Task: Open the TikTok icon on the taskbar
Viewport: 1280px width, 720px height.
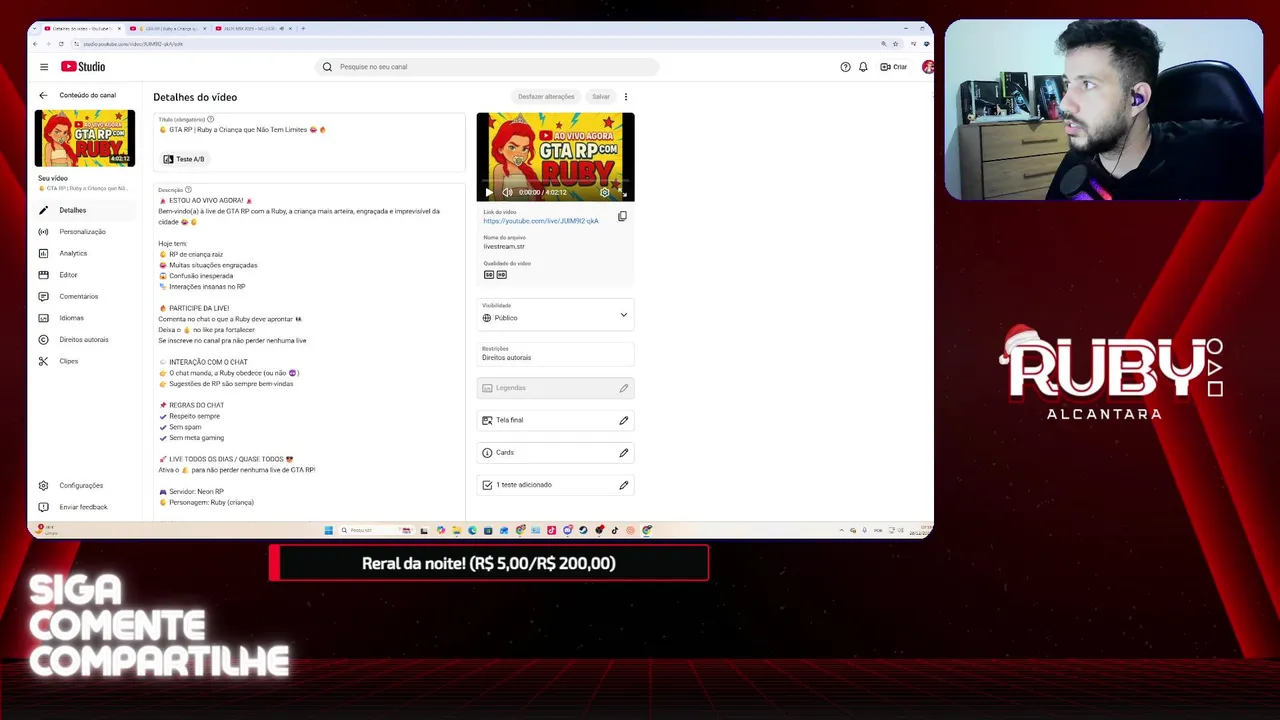Action: (615, 530)
